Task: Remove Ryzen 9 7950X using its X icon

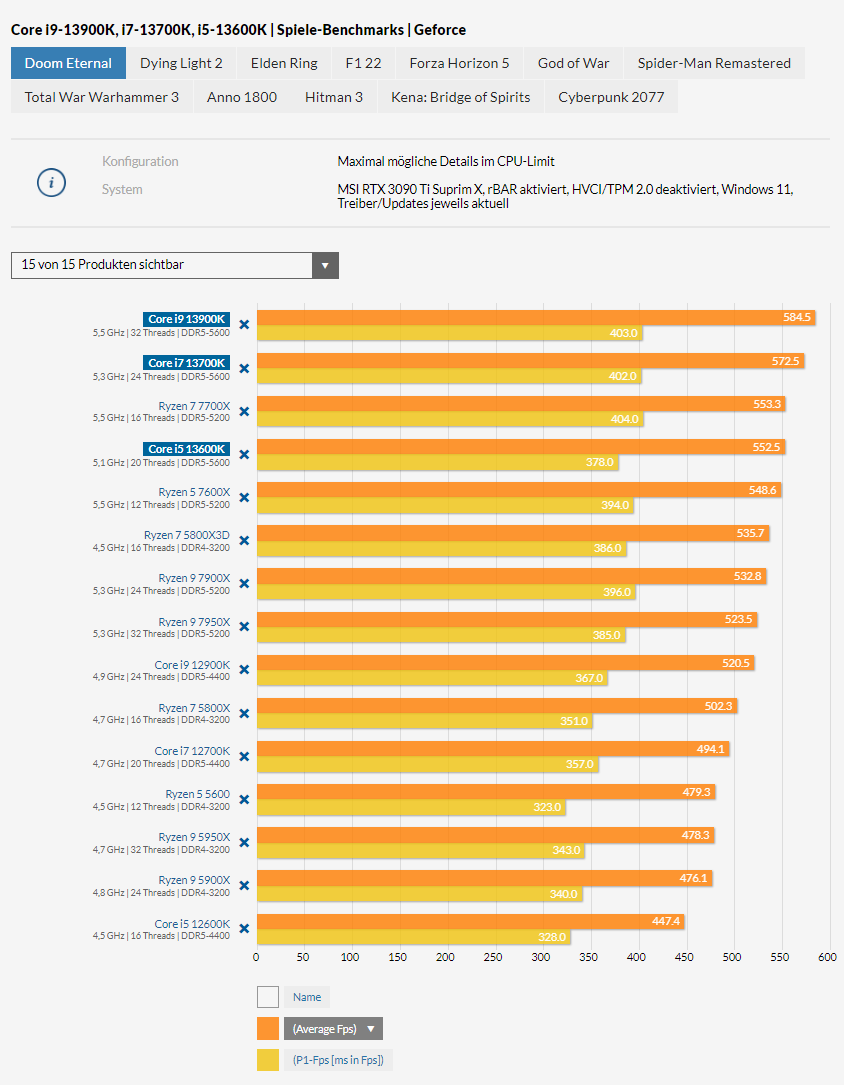Action: click(x=244, y=626)
